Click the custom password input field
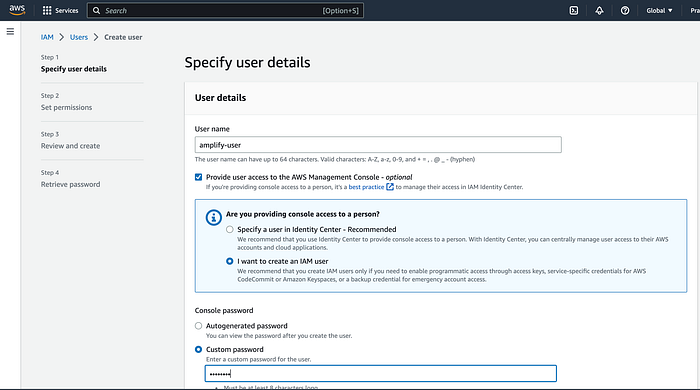The image size is (700, 390). 381,373
